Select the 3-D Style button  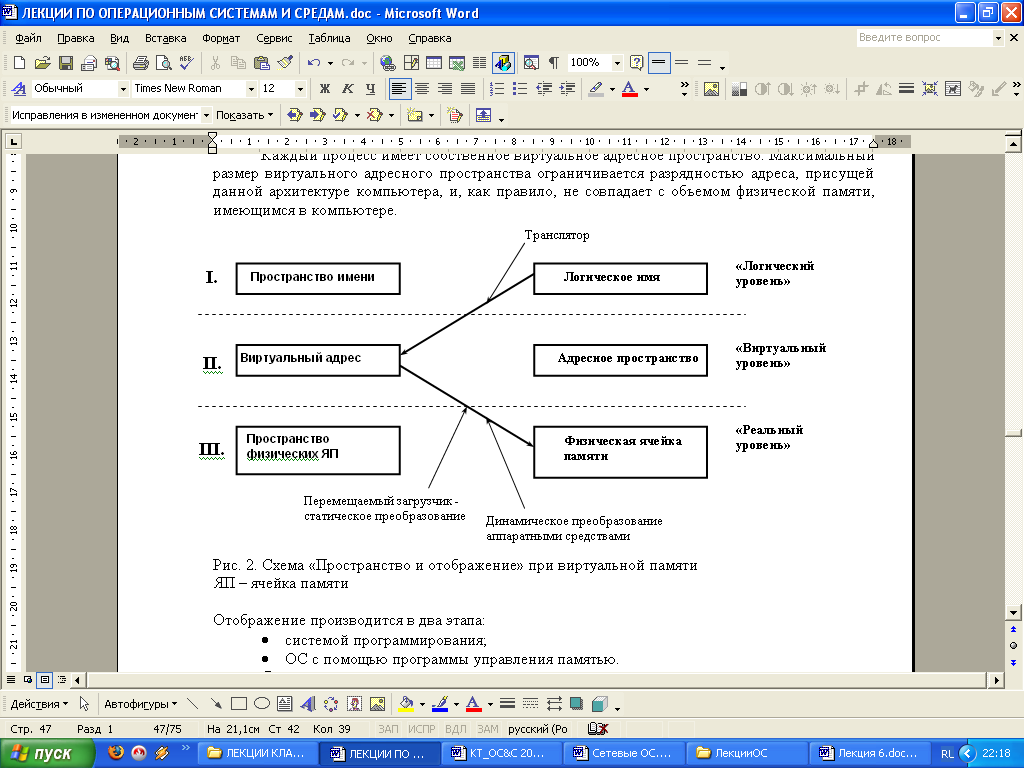click(600, 704)
